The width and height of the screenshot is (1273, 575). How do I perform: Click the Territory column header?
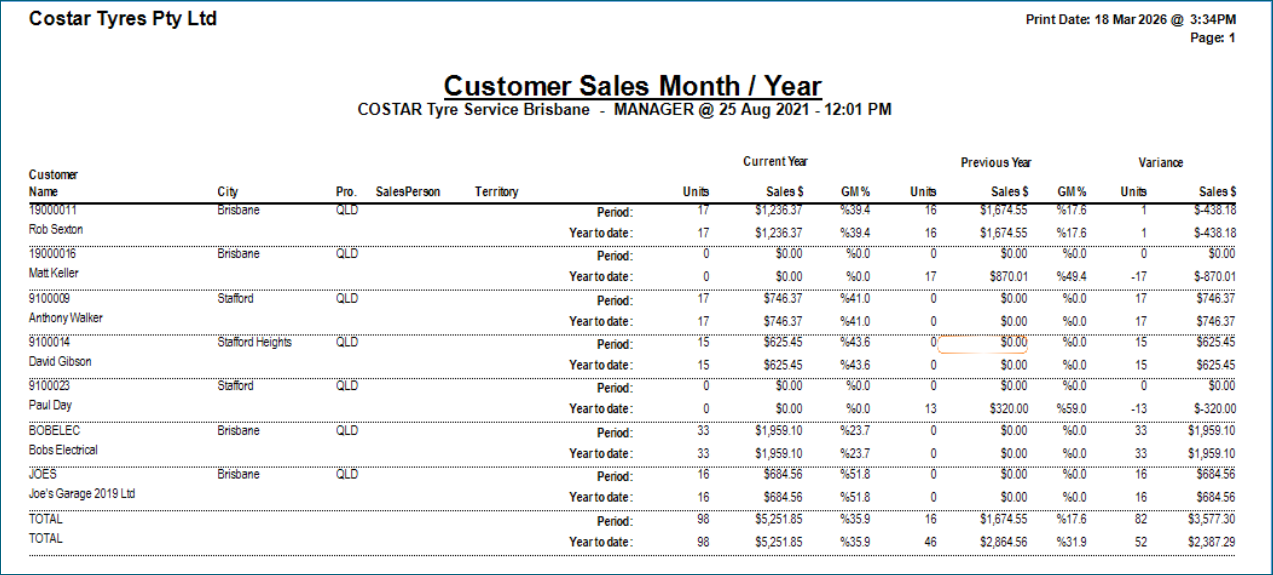tap(496, 192)
